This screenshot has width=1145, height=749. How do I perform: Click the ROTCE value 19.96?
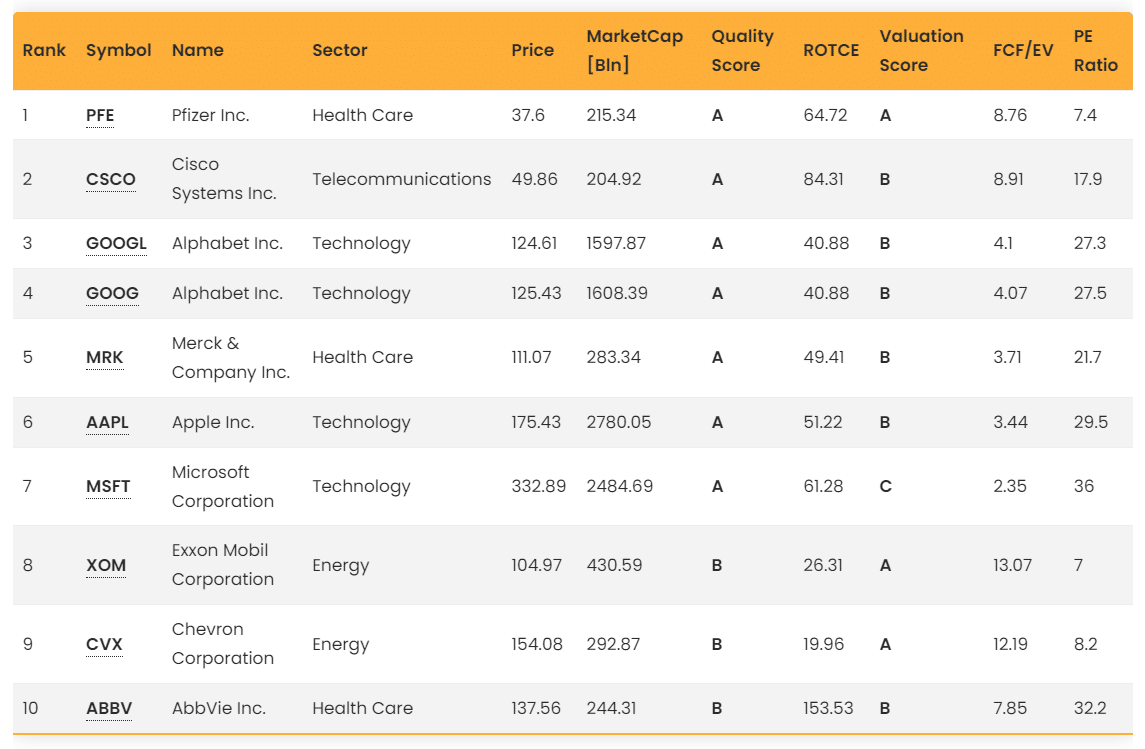coord(824,645)
